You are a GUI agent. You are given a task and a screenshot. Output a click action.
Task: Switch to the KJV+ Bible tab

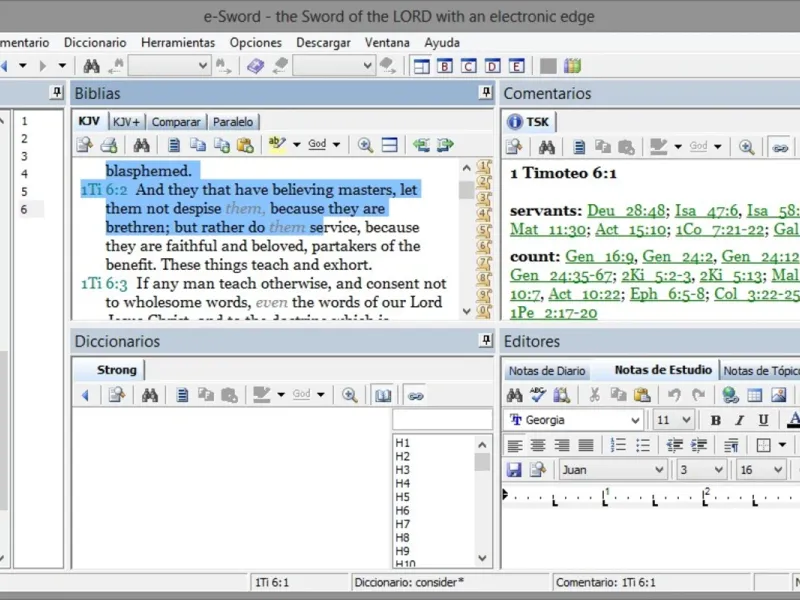pyautogui.click(x=126, y=122)
